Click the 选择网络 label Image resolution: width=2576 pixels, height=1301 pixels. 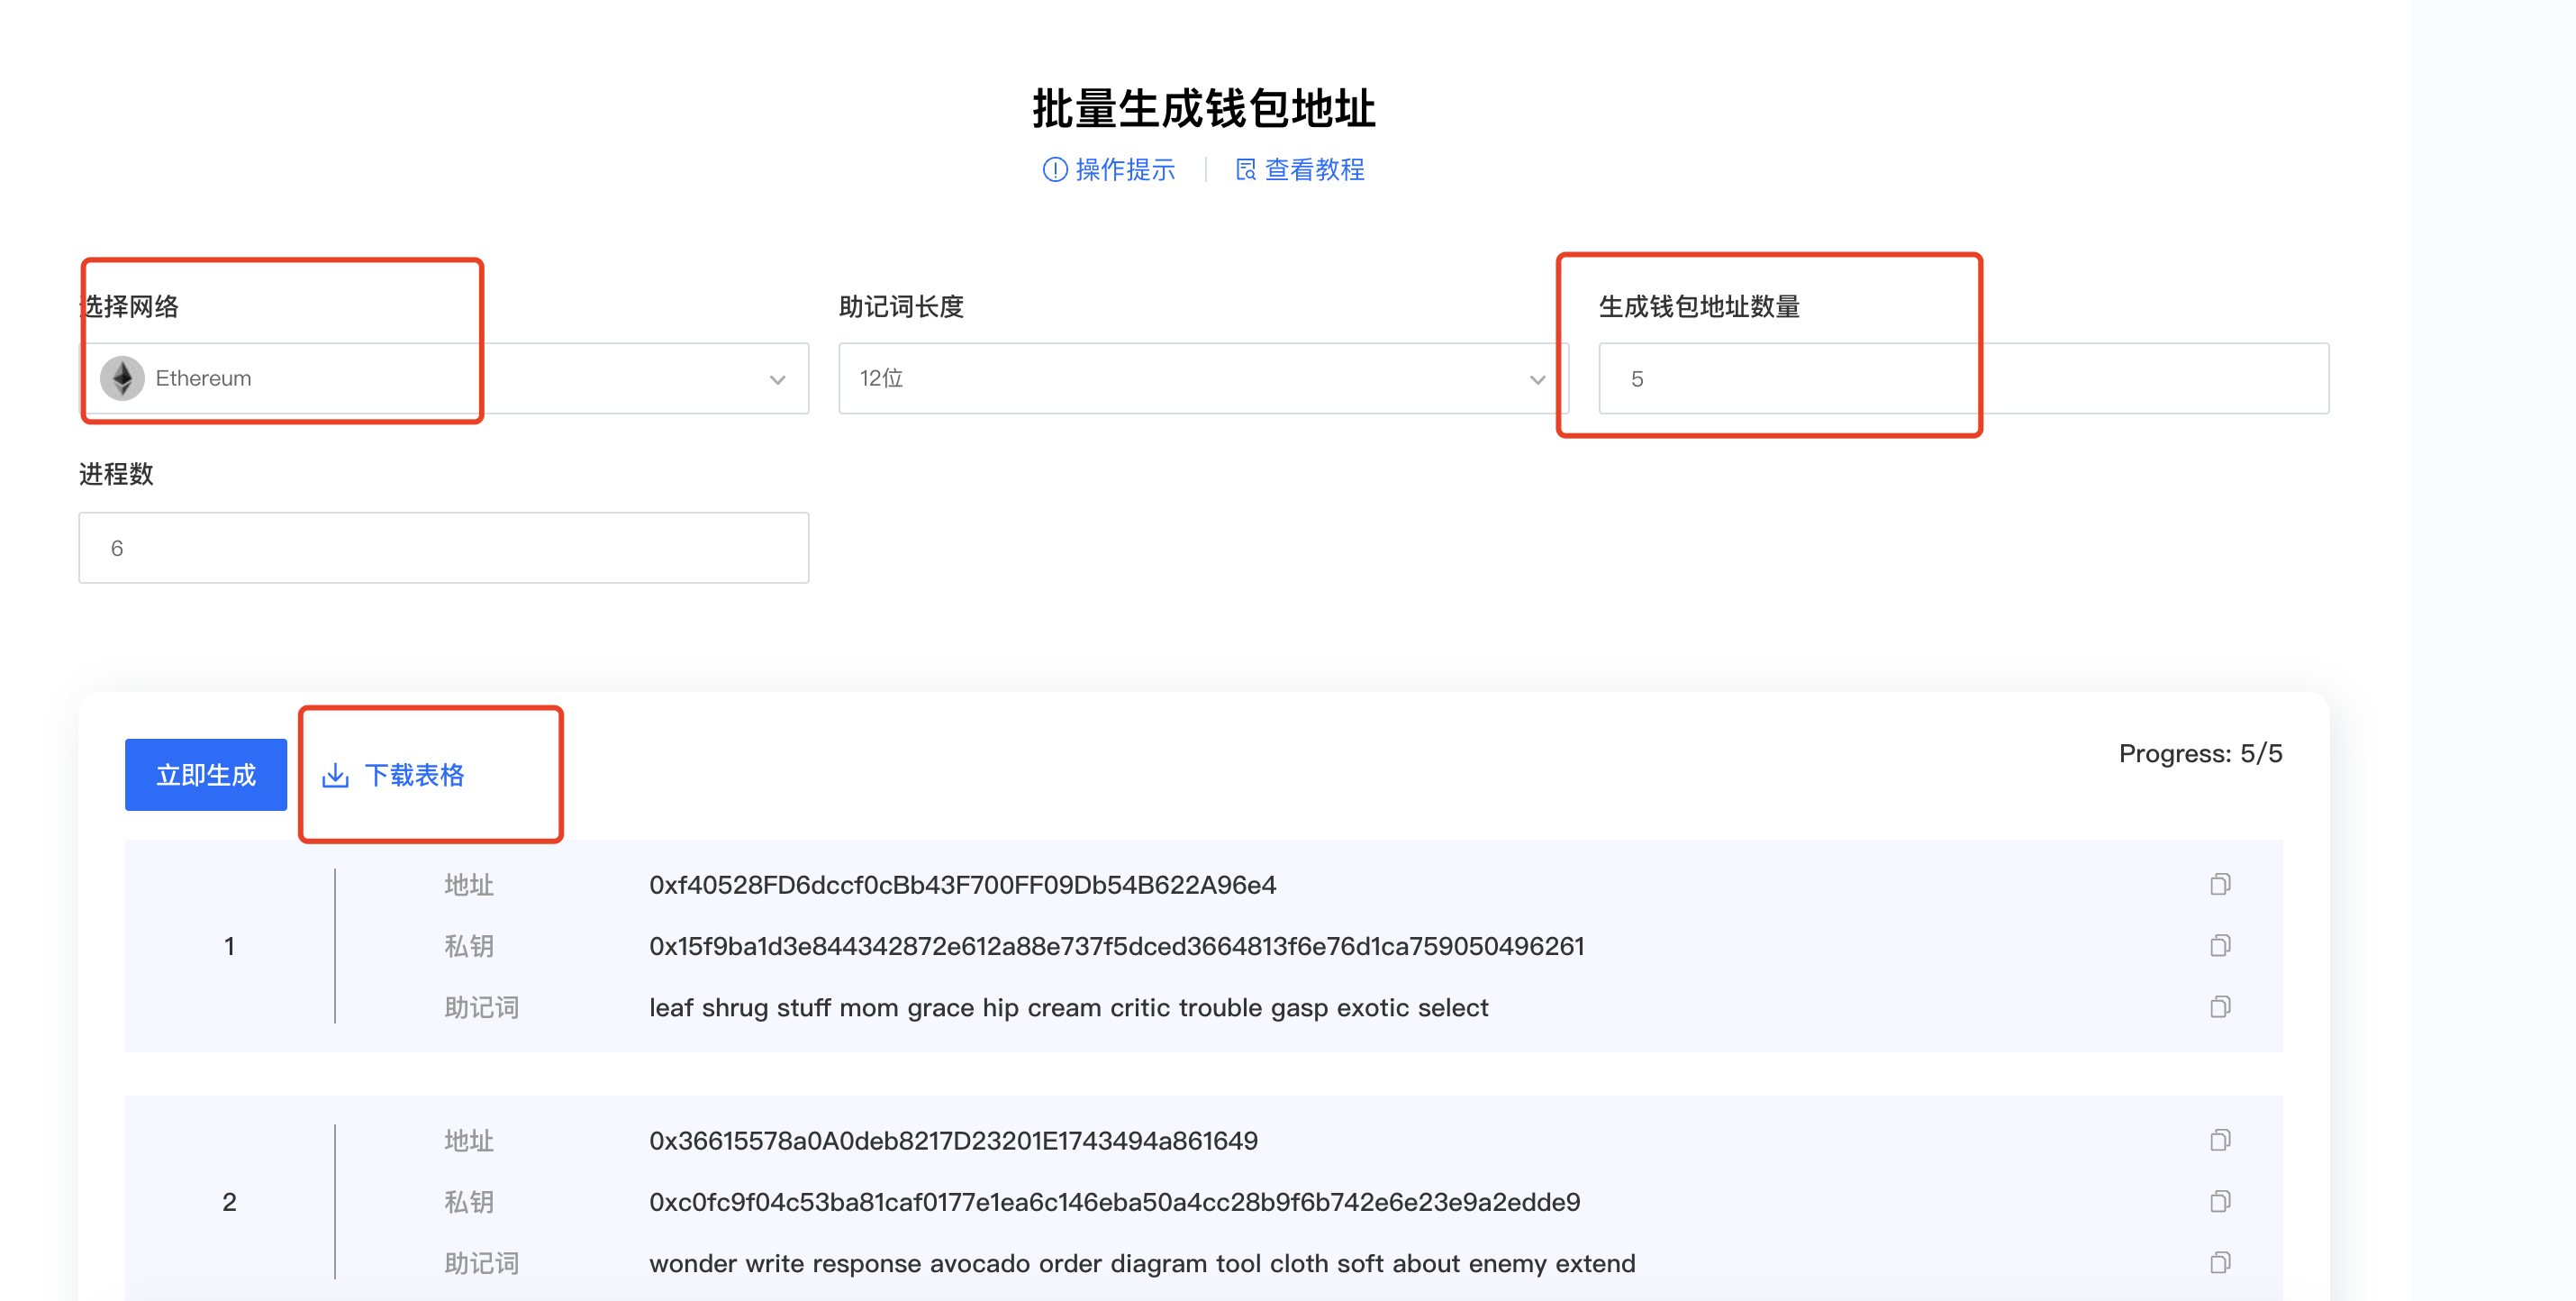pos(129,306)
